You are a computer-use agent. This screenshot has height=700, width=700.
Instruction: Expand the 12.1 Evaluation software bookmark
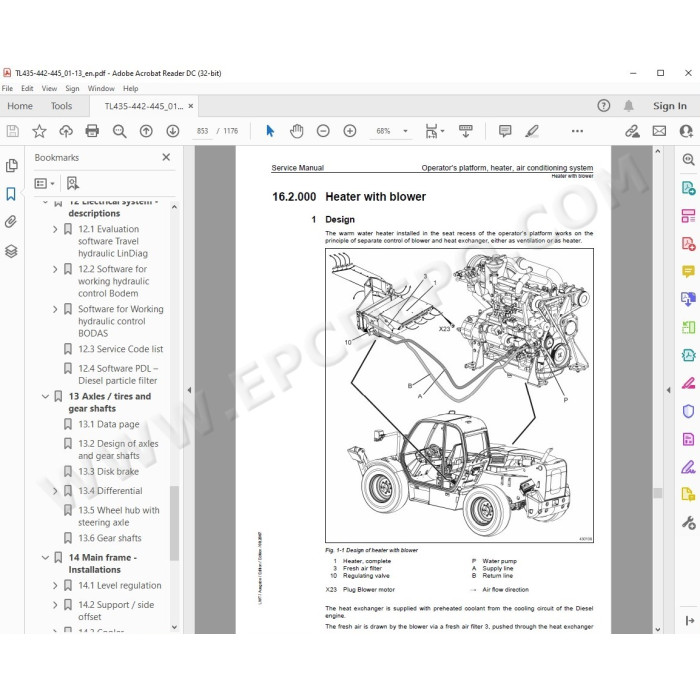click(x=55, y=229)
